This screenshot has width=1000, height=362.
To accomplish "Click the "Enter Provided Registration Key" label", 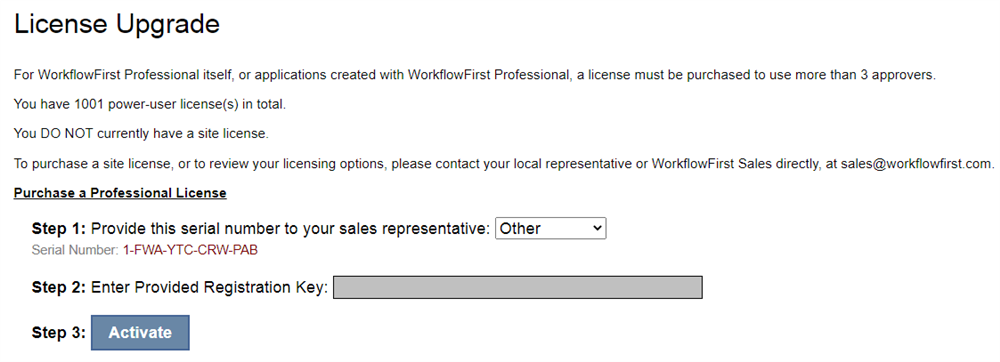I will [x=210, y=287].
